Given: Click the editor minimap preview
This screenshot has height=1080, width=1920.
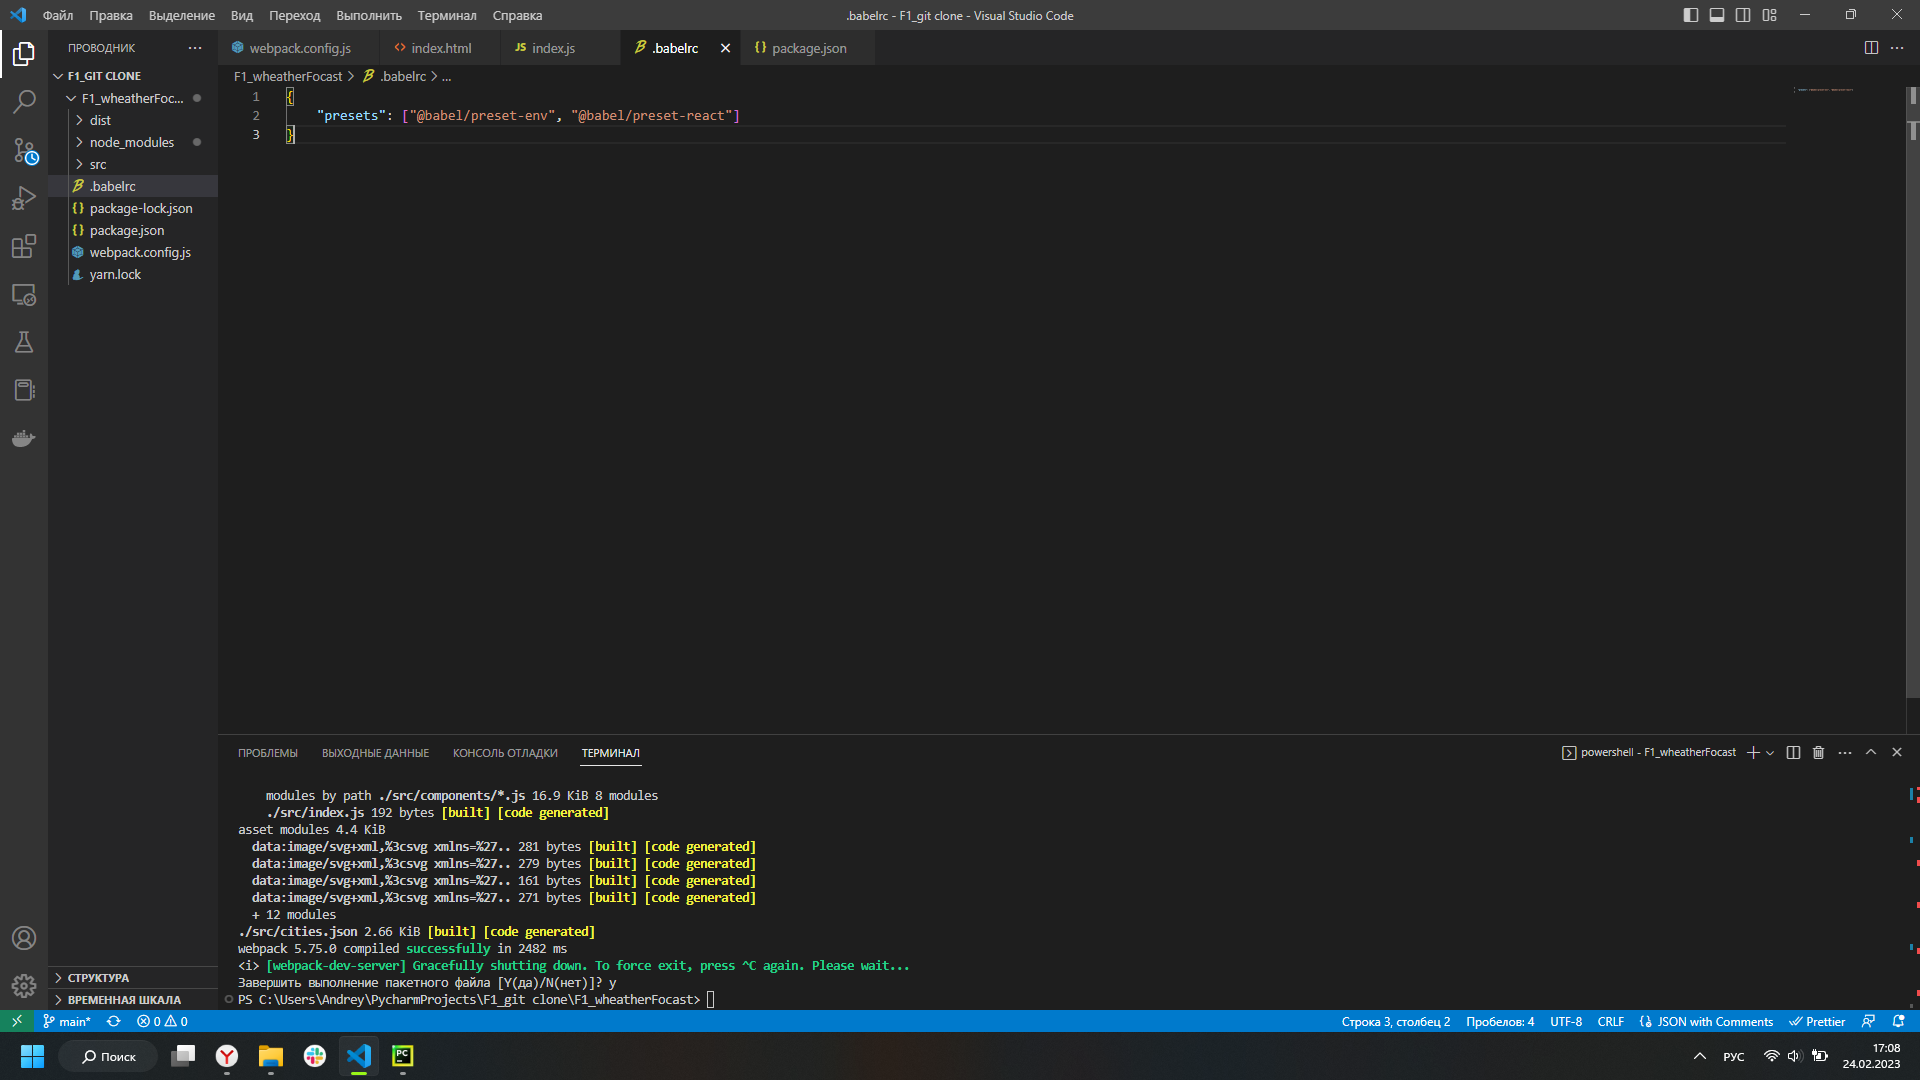Looking at the screenshot, I should [x=1825, y=90].
